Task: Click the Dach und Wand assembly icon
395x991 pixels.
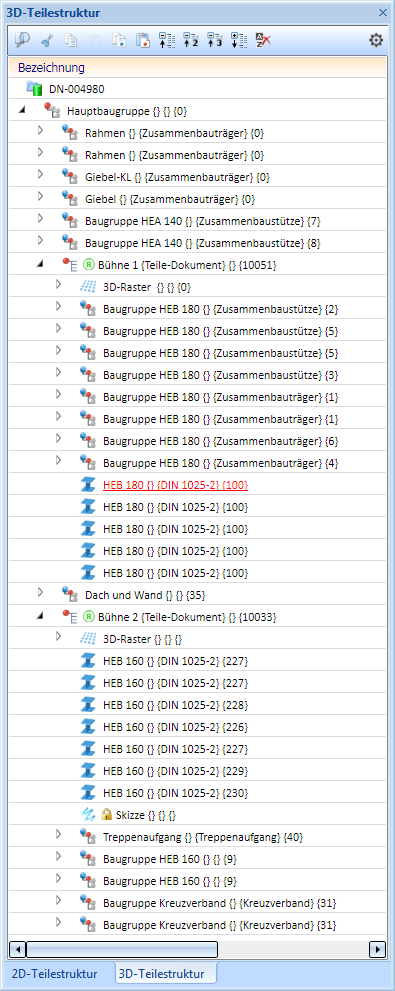Action: coord(69,595)
